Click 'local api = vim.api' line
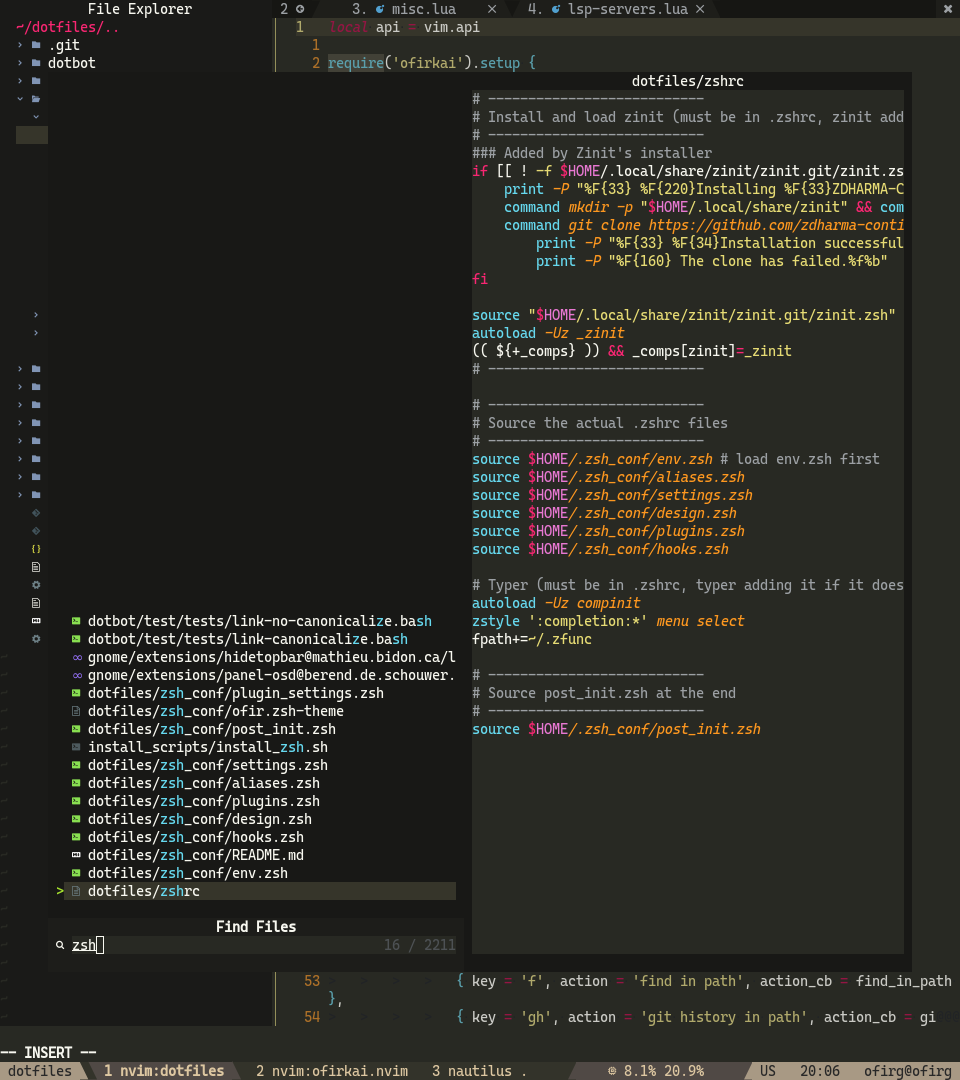960x1080 pixels. point(404,27)
